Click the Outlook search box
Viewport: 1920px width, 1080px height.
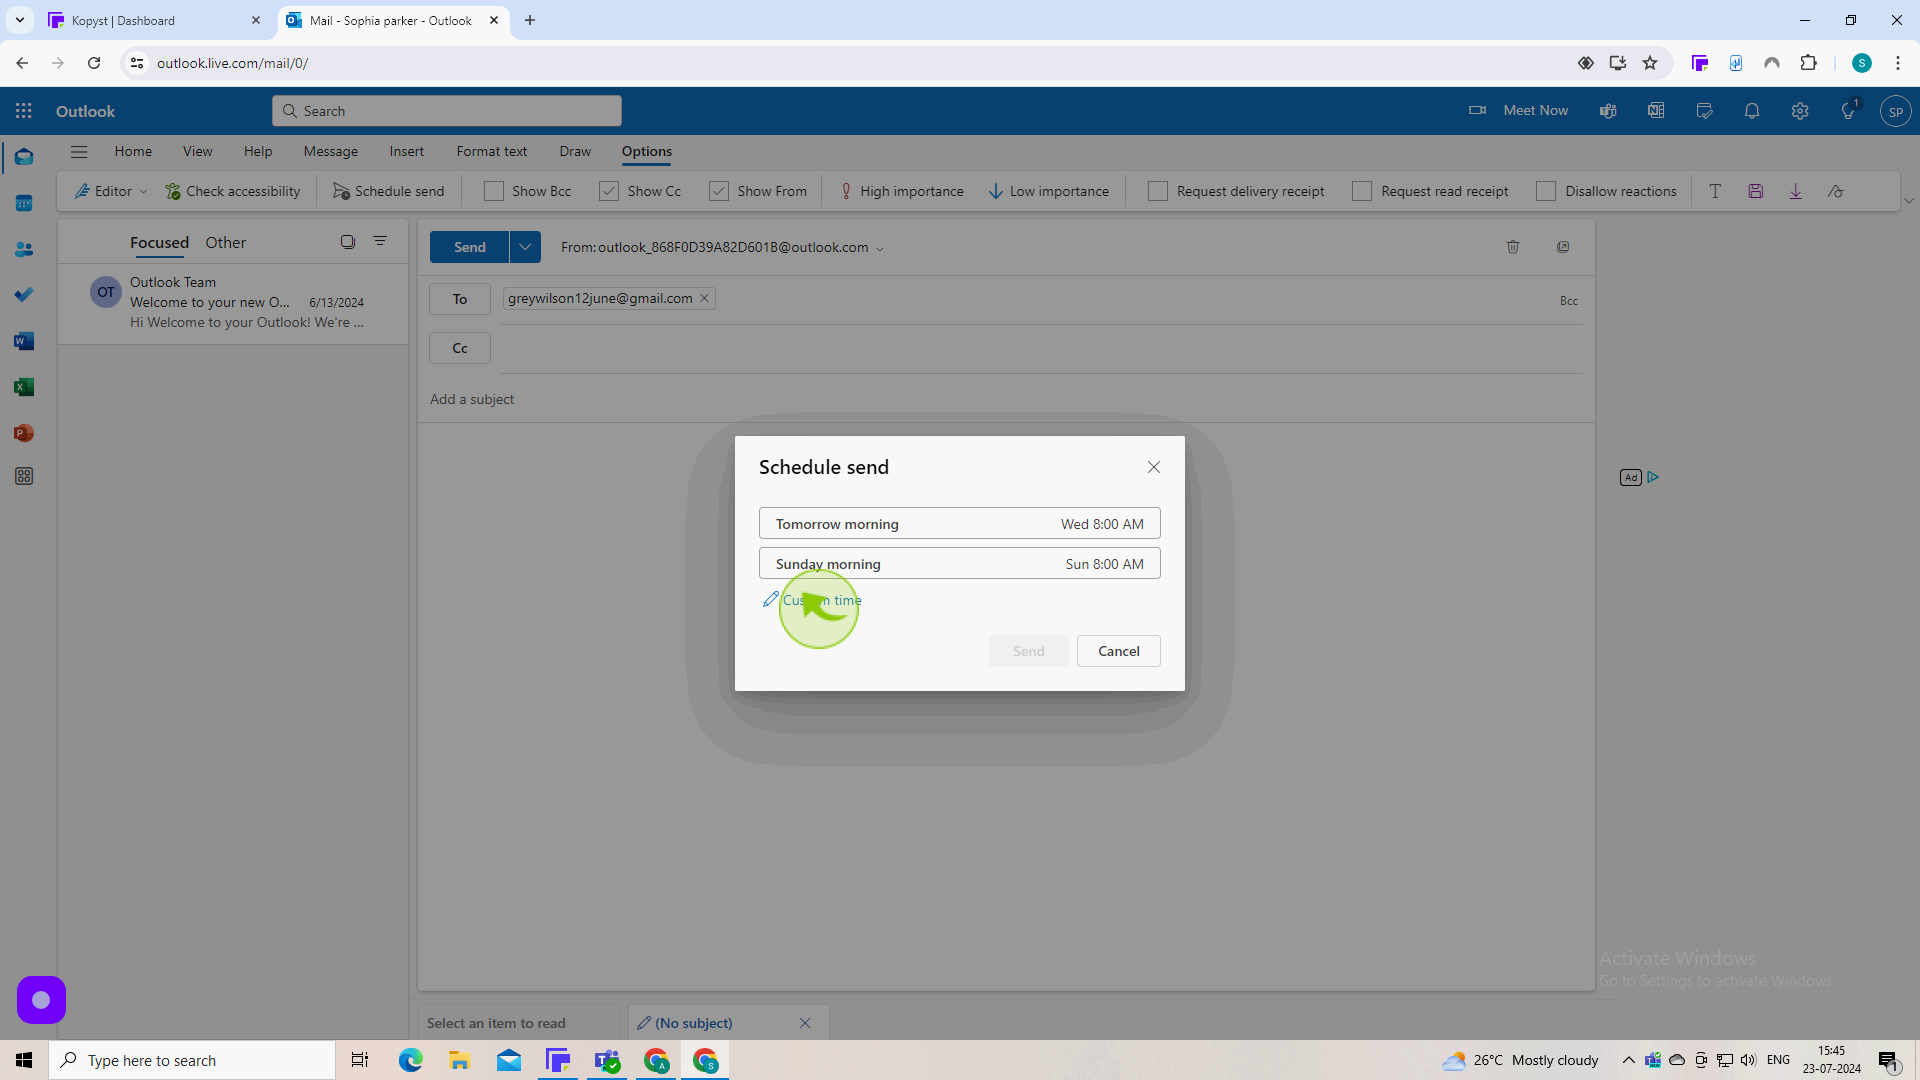click(447, 111)
